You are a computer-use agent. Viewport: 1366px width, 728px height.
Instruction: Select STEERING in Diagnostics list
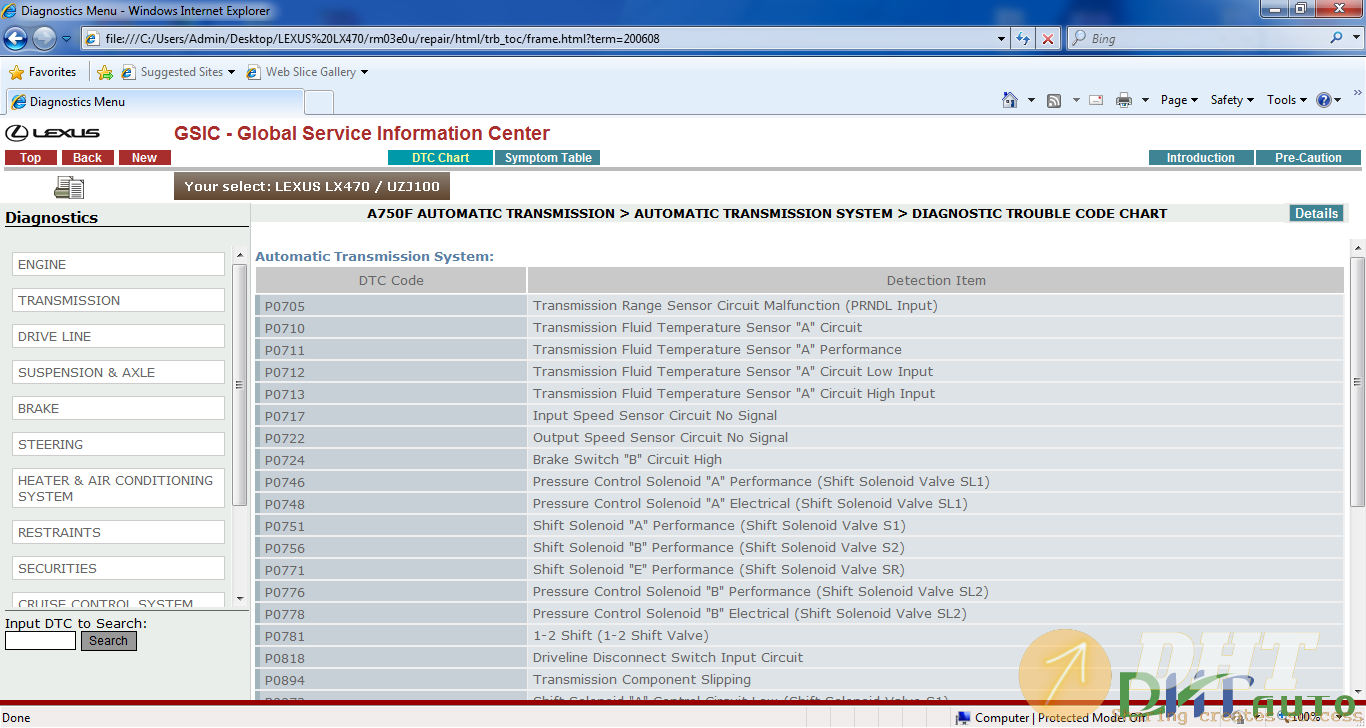118,444
